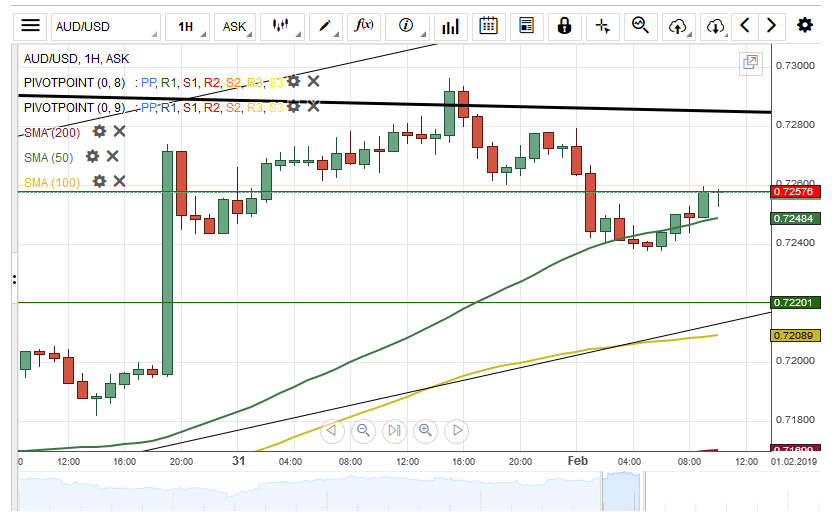Click the green 0.72484 price label
The width and height of the screenshot is (832, 519).
click(x=795, y=219)
